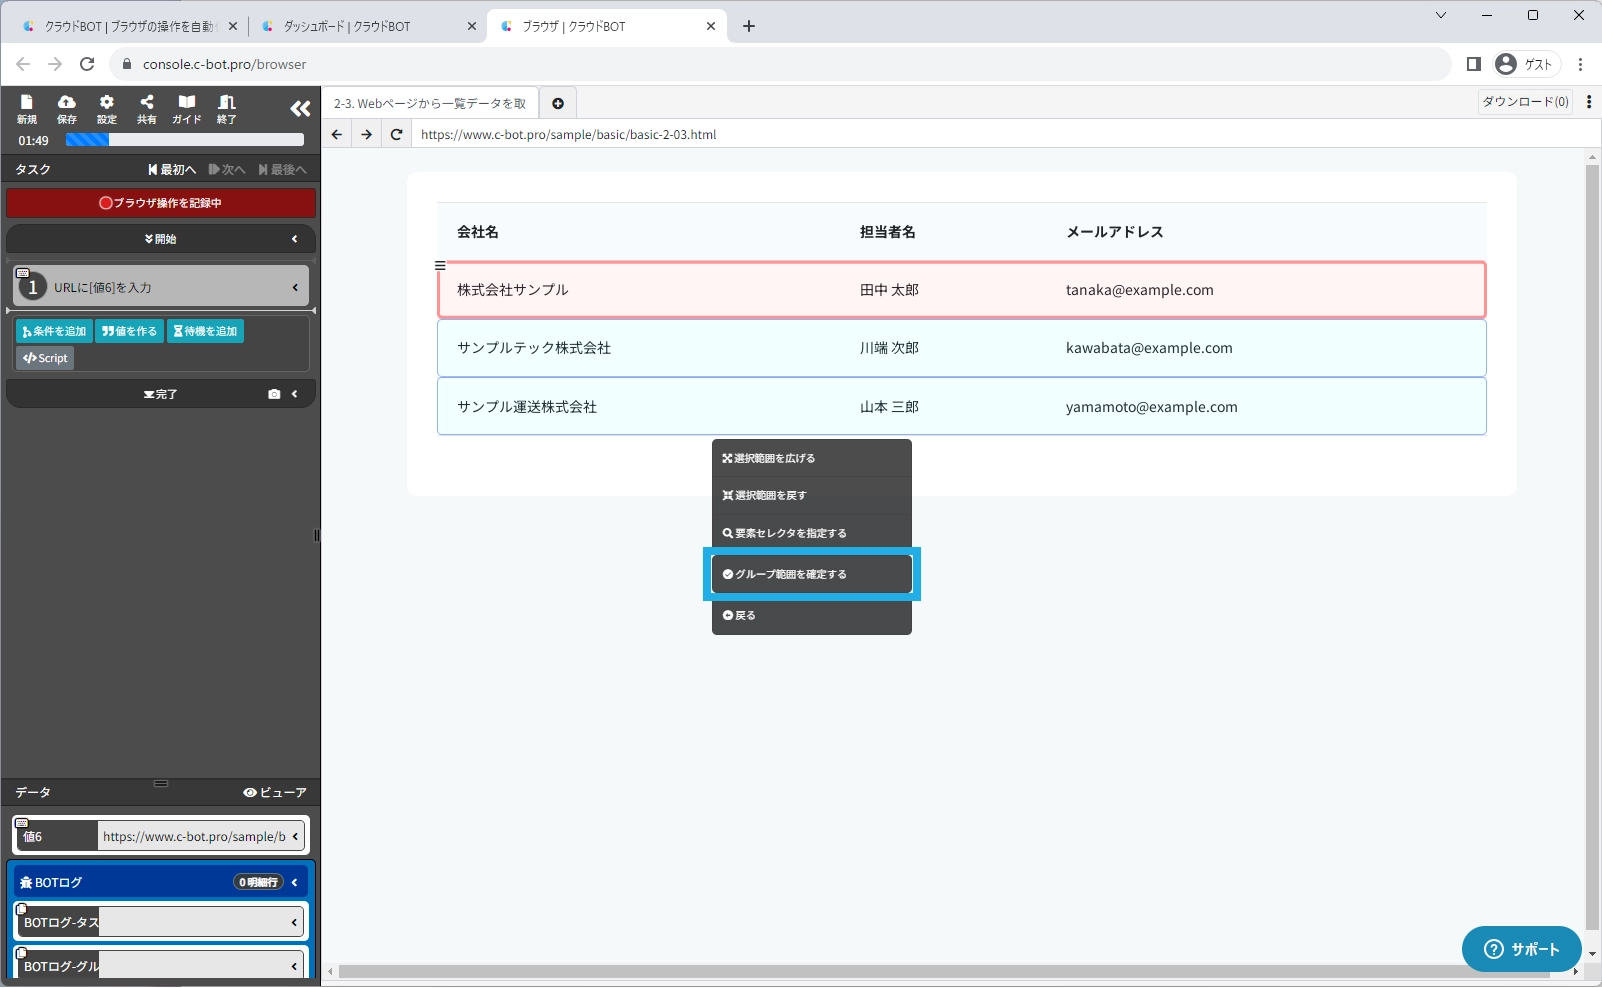Screen dimensions: 1602x988
Task: Toggle the ブラウザ操作を記録中 recording button
Action: tap(161, 203)
